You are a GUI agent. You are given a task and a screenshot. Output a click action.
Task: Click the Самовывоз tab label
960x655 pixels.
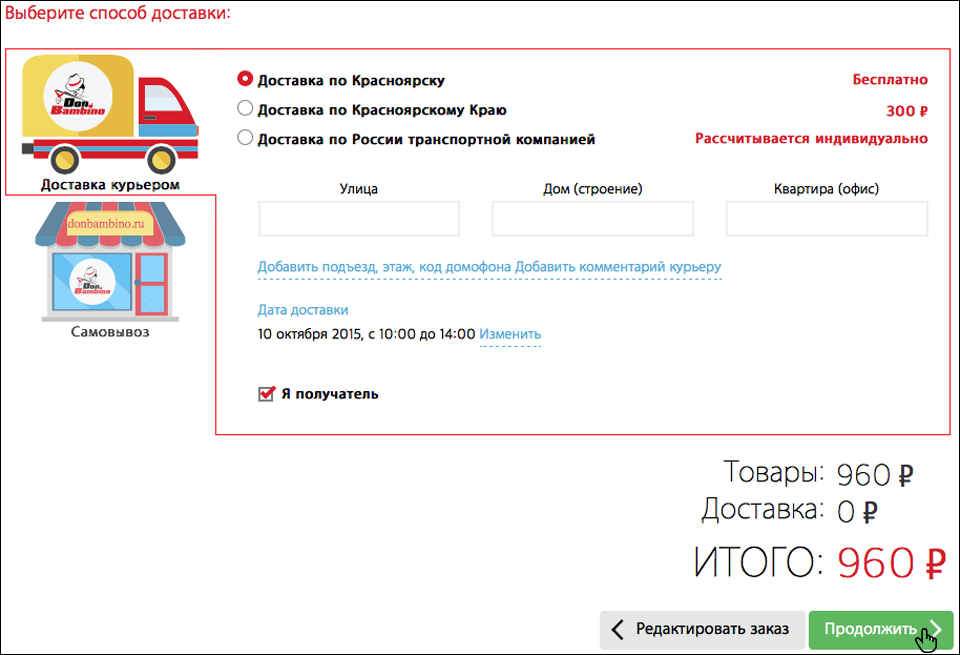(110, 332)
